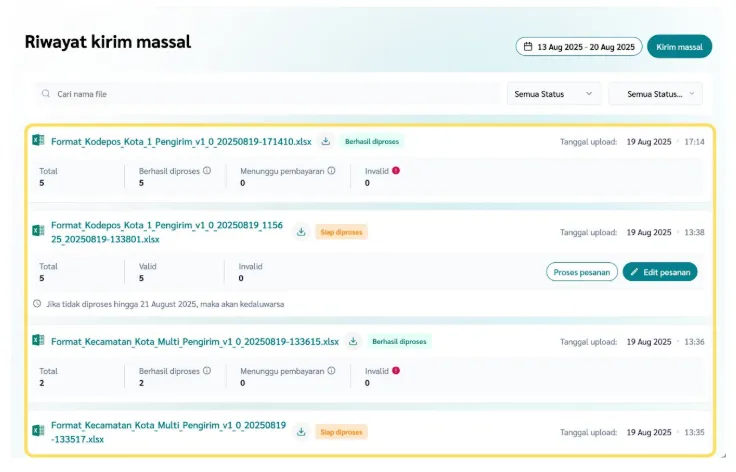Open the date range picker 13 Aug - 20 Aug 2025

point(579,47)
